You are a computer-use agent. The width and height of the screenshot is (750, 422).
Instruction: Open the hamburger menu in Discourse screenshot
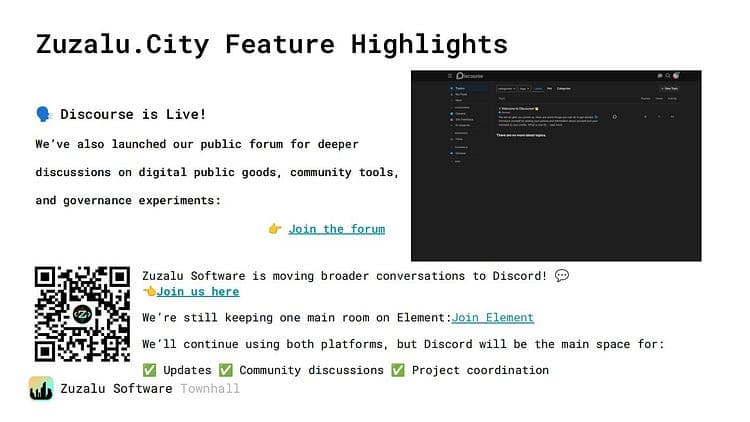pos(450,76)
